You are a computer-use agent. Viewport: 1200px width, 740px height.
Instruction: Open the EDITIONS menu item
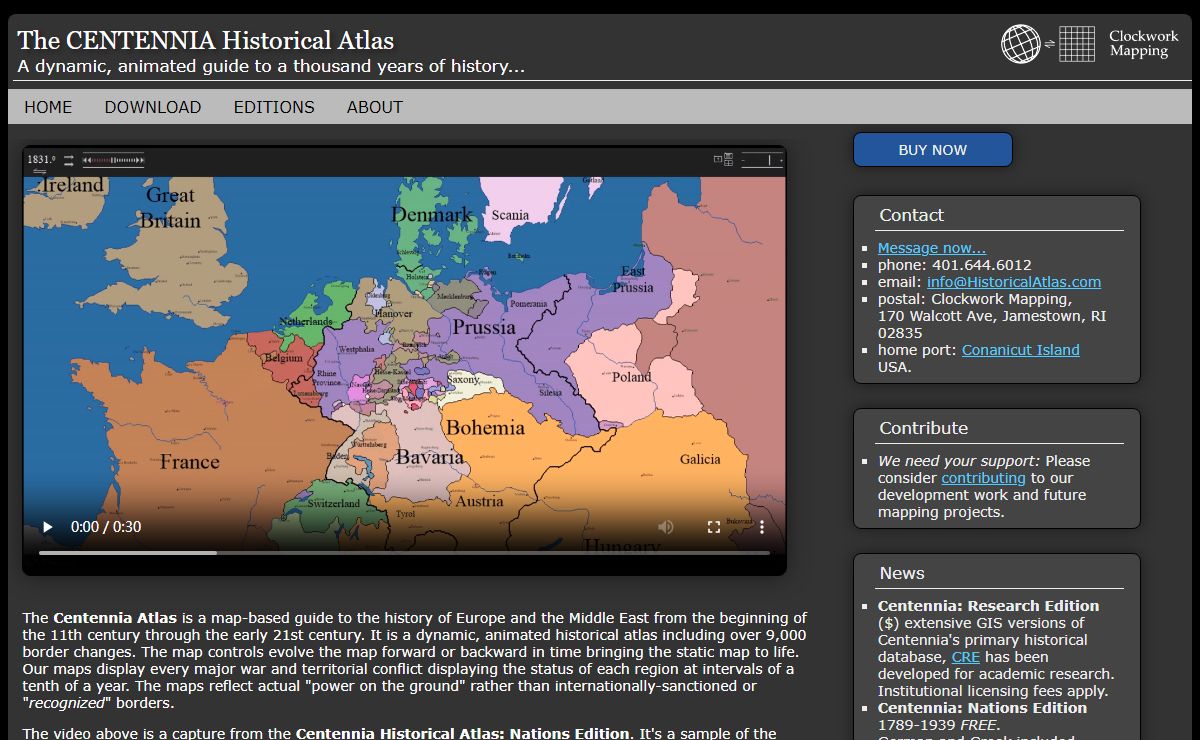[274, 107]
